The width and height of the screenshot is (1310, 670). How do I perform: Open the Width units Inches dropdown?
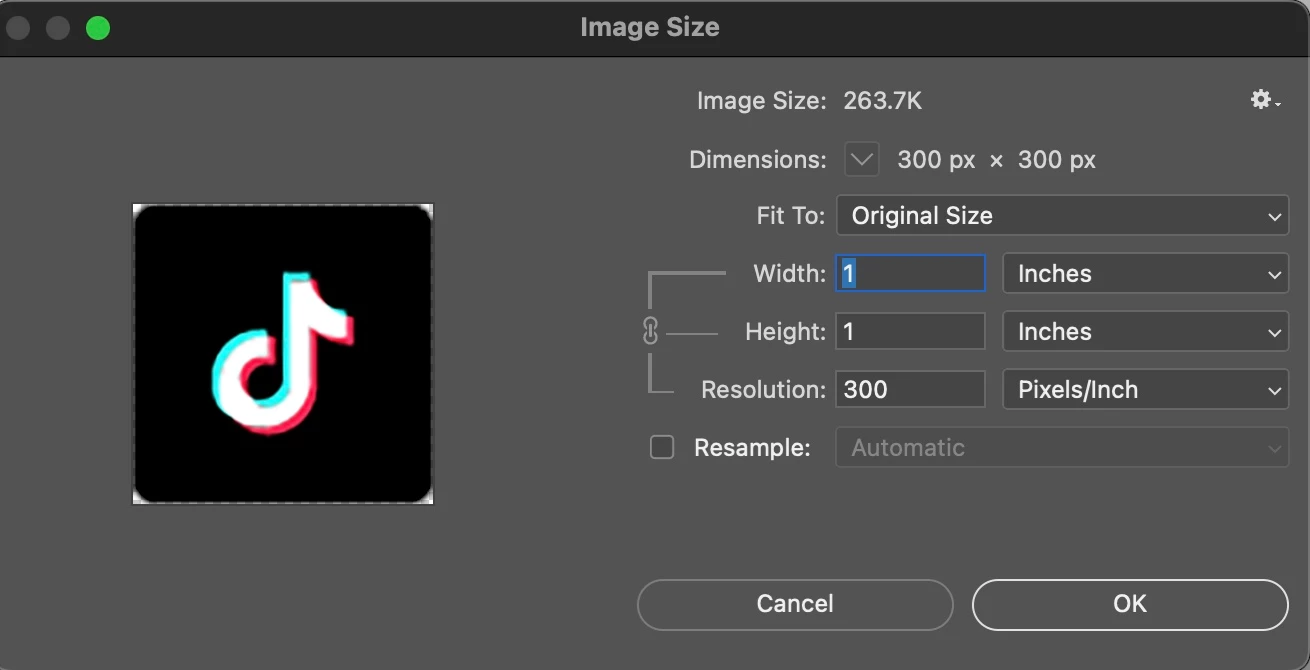(1146, 274)
